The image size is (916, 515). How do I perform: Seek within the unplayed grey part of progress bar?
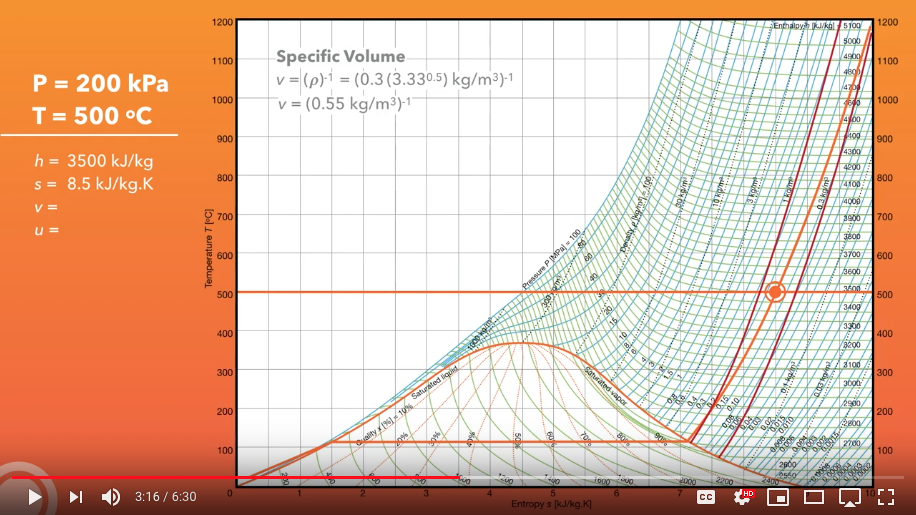point(680,478)
